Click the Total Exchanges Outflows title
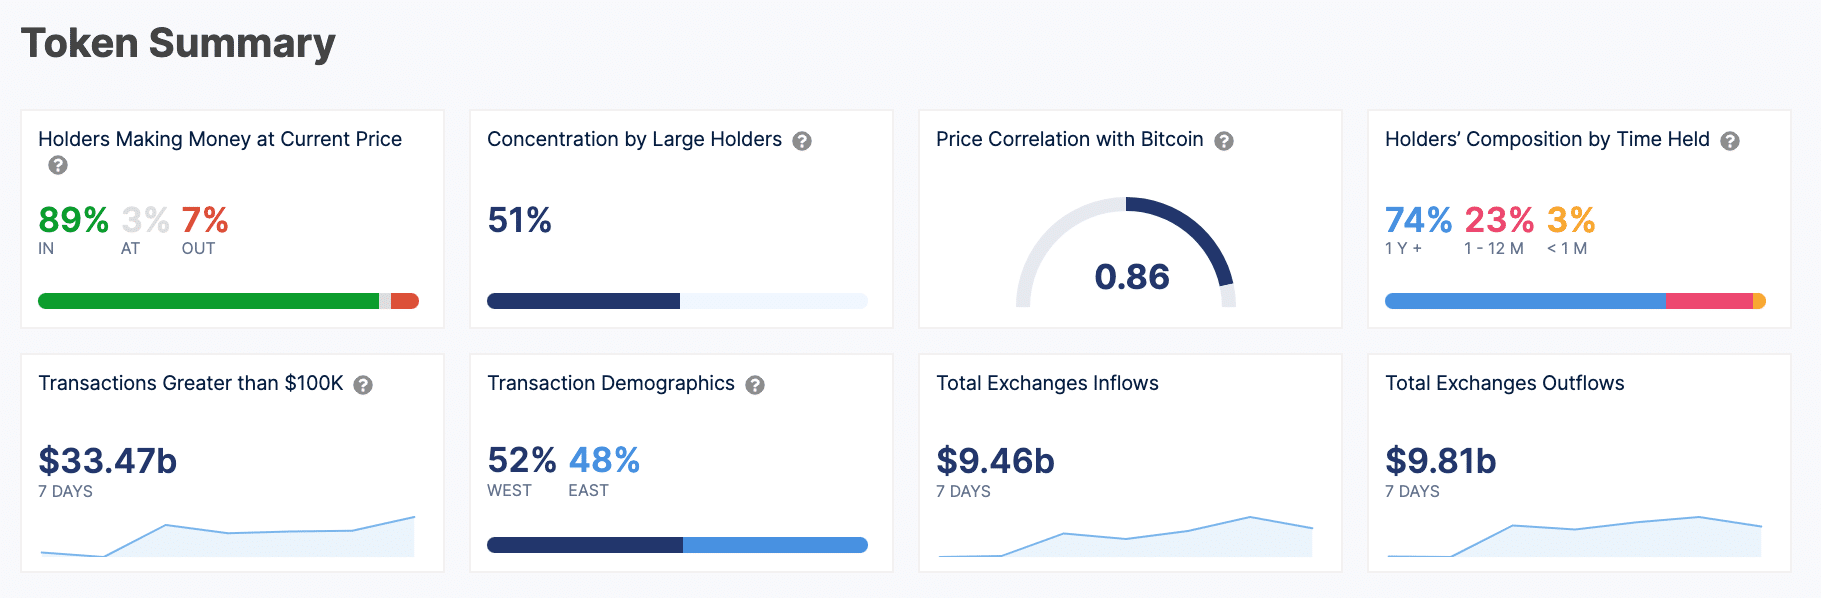The width and height of the screenshot is (1821, 598). (1504, 383)
